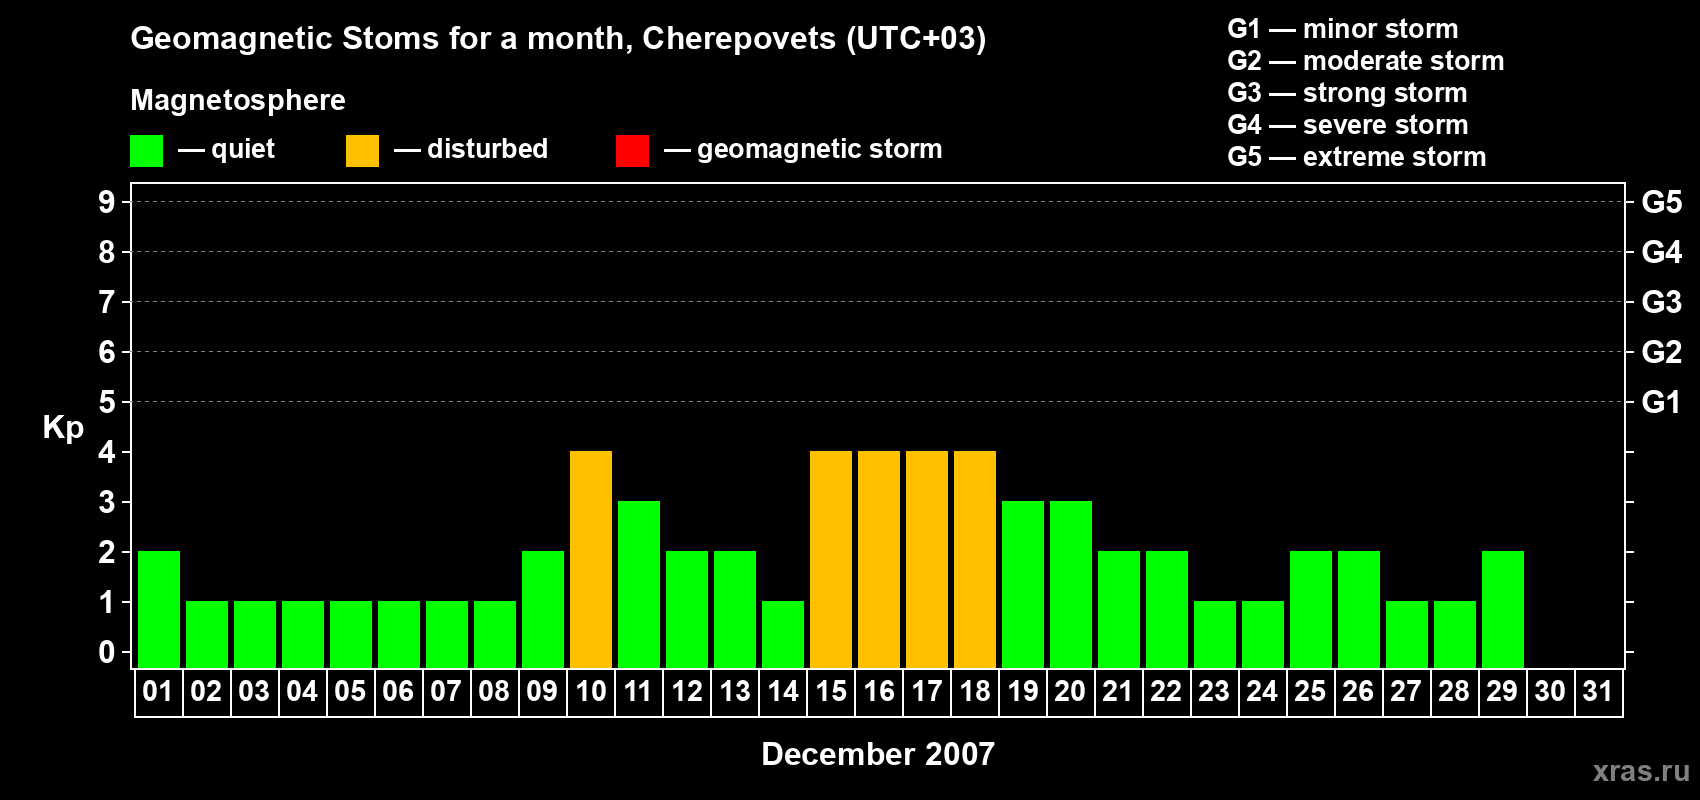Click the orange bar above day 18
Viewport: 1700px width, 800px height.
click(x=975, y=559)
